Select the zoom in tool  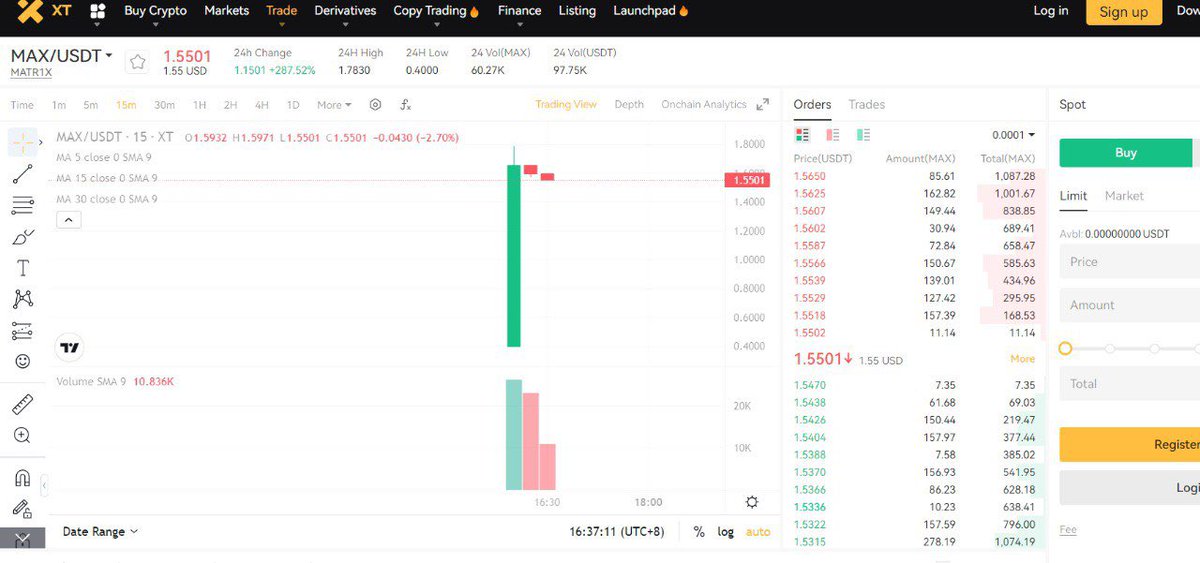tap(22, 436)
